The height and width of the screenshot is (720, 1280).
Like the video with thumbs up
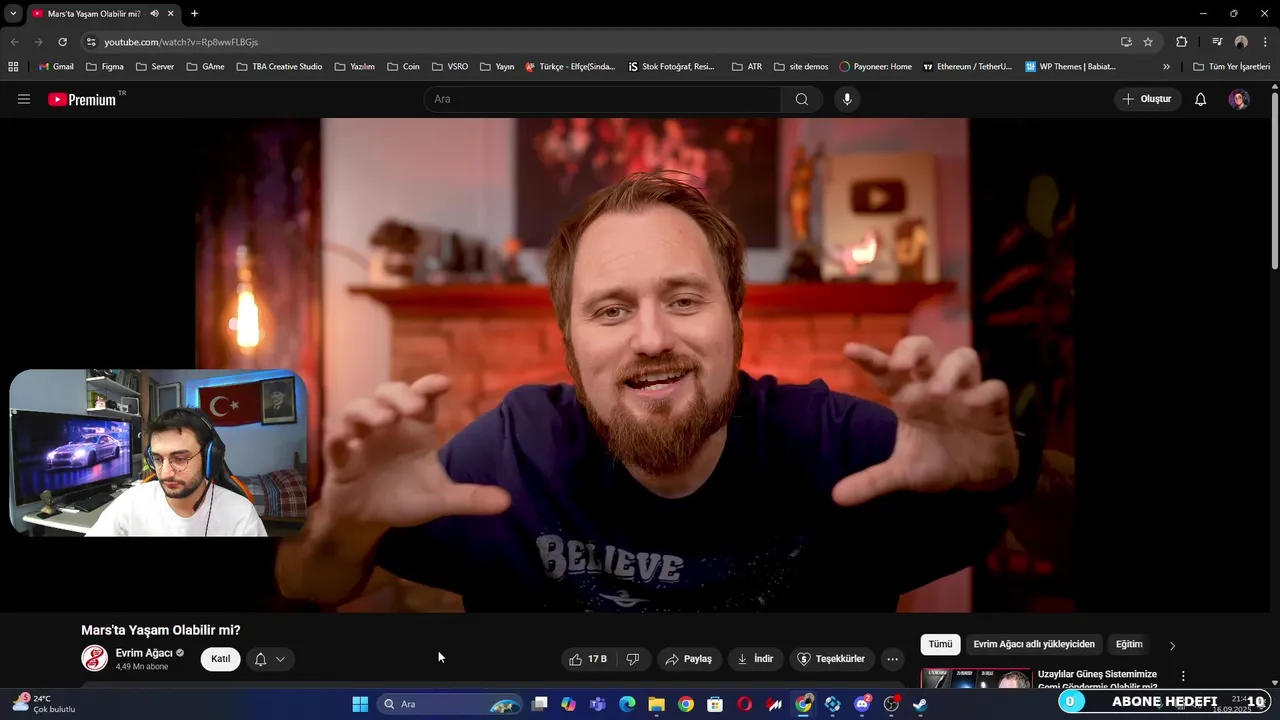click(x=588, y=659)
